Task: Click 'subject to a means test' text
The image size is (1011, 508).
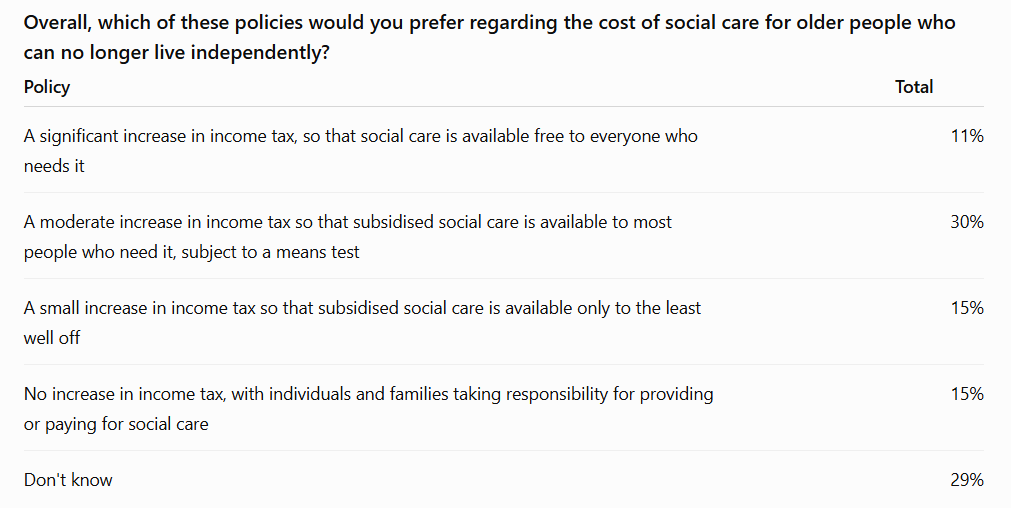Action: coord(270,252)
